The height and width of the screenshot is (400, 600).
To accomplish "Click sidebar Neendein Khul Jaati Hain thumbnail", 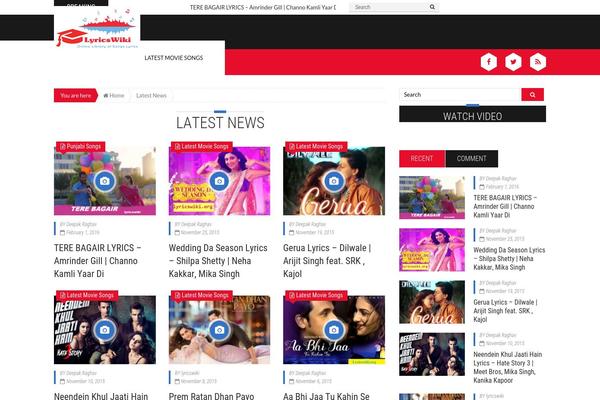I will tap(432, 354).
